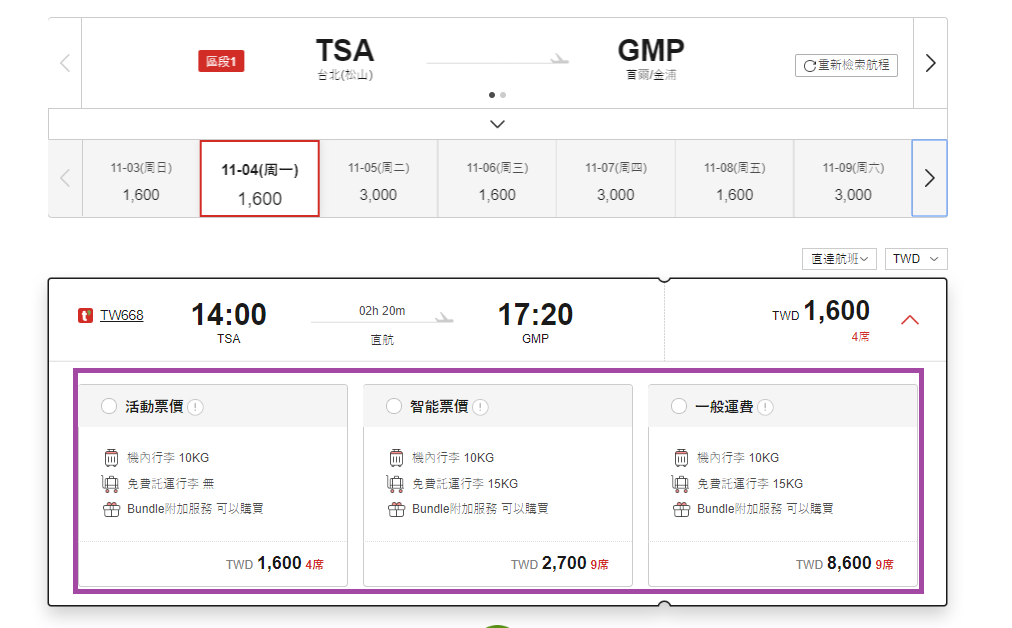This screenshot has height=628, width=1012.
Task: Show earlier dates with the left date arrow
Action: point(65,178)
